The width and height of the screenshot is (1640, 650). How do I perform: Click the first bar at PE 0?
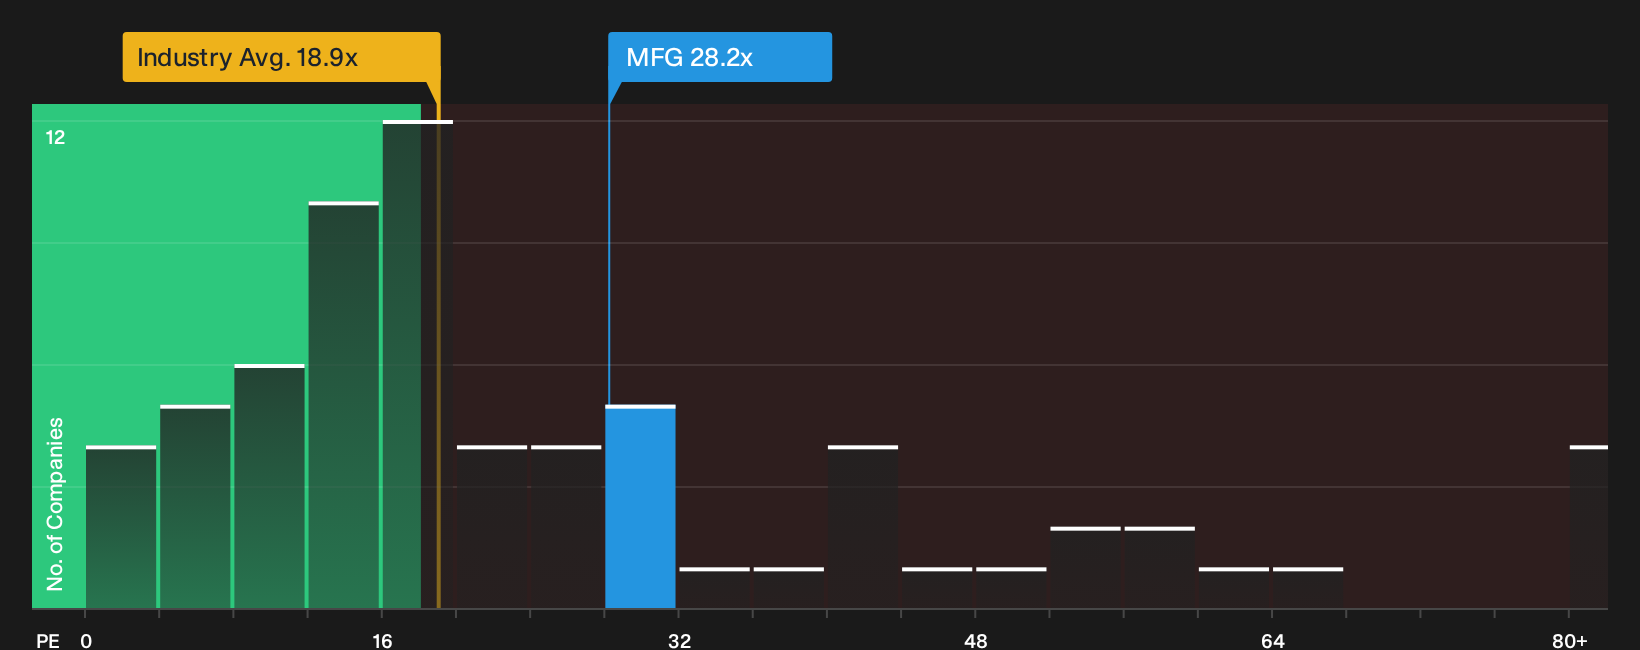121,527
